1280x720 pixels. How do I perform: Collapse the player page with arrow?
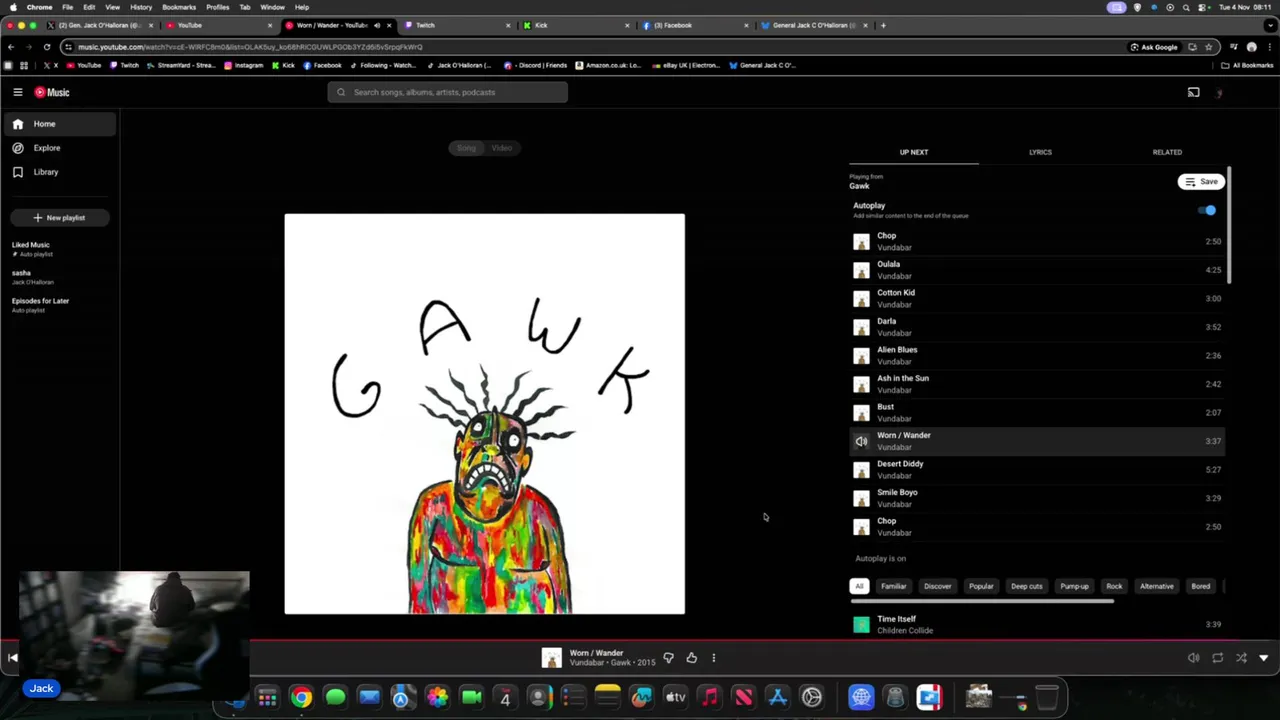pyautogui.click(x=1263, y=658)
